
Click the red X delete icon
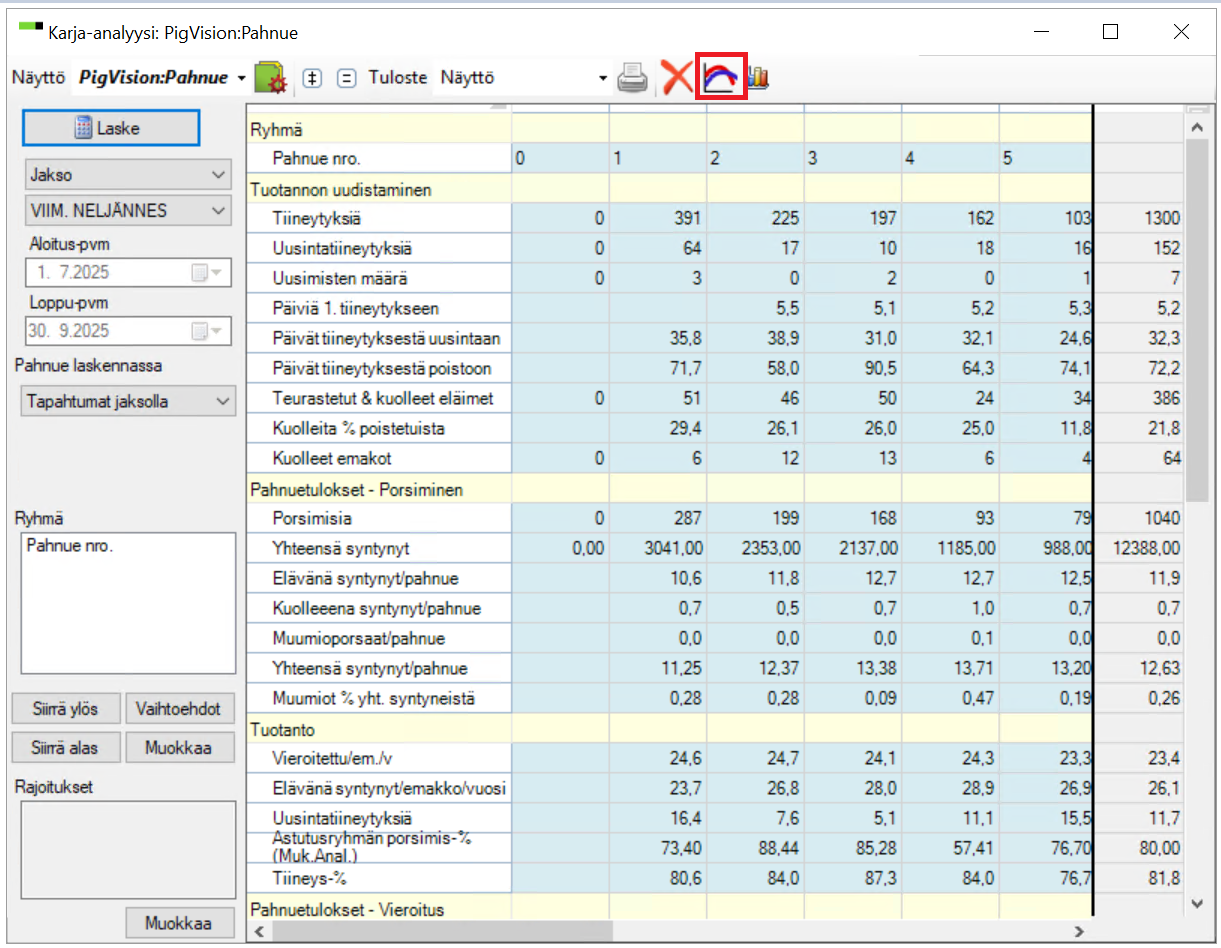[x=677, y=78]
